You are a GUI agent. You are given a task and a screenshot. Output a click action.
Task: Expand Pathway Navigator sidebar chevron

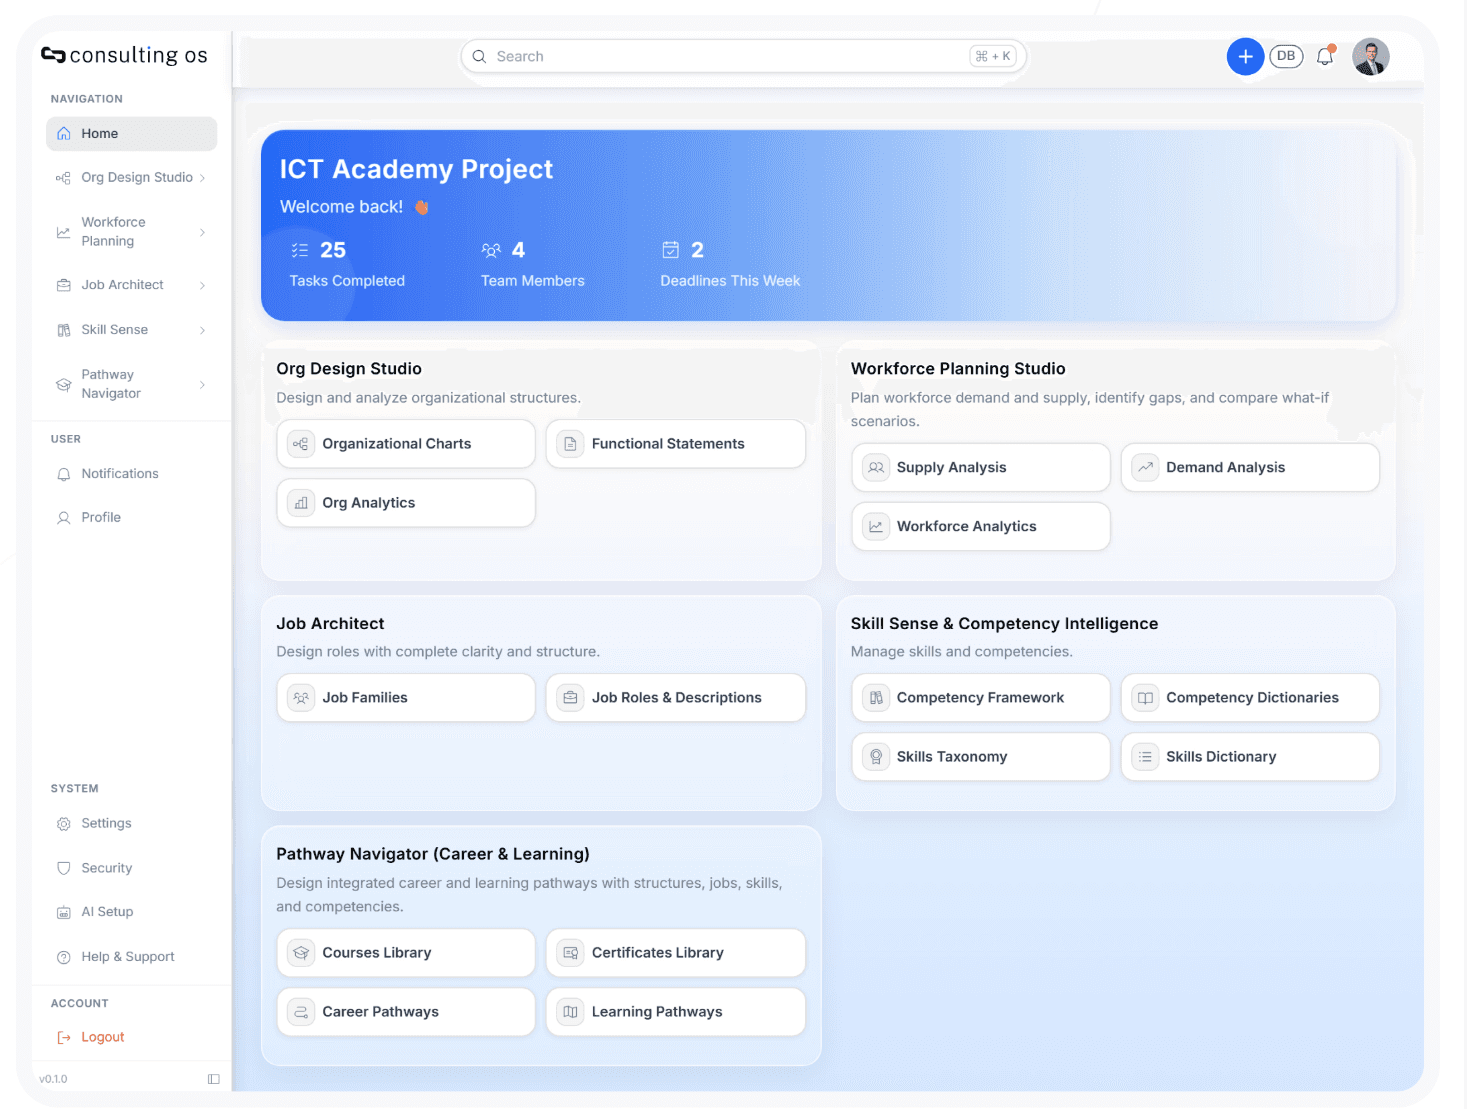pyautogui.click(x=203, y=385)
